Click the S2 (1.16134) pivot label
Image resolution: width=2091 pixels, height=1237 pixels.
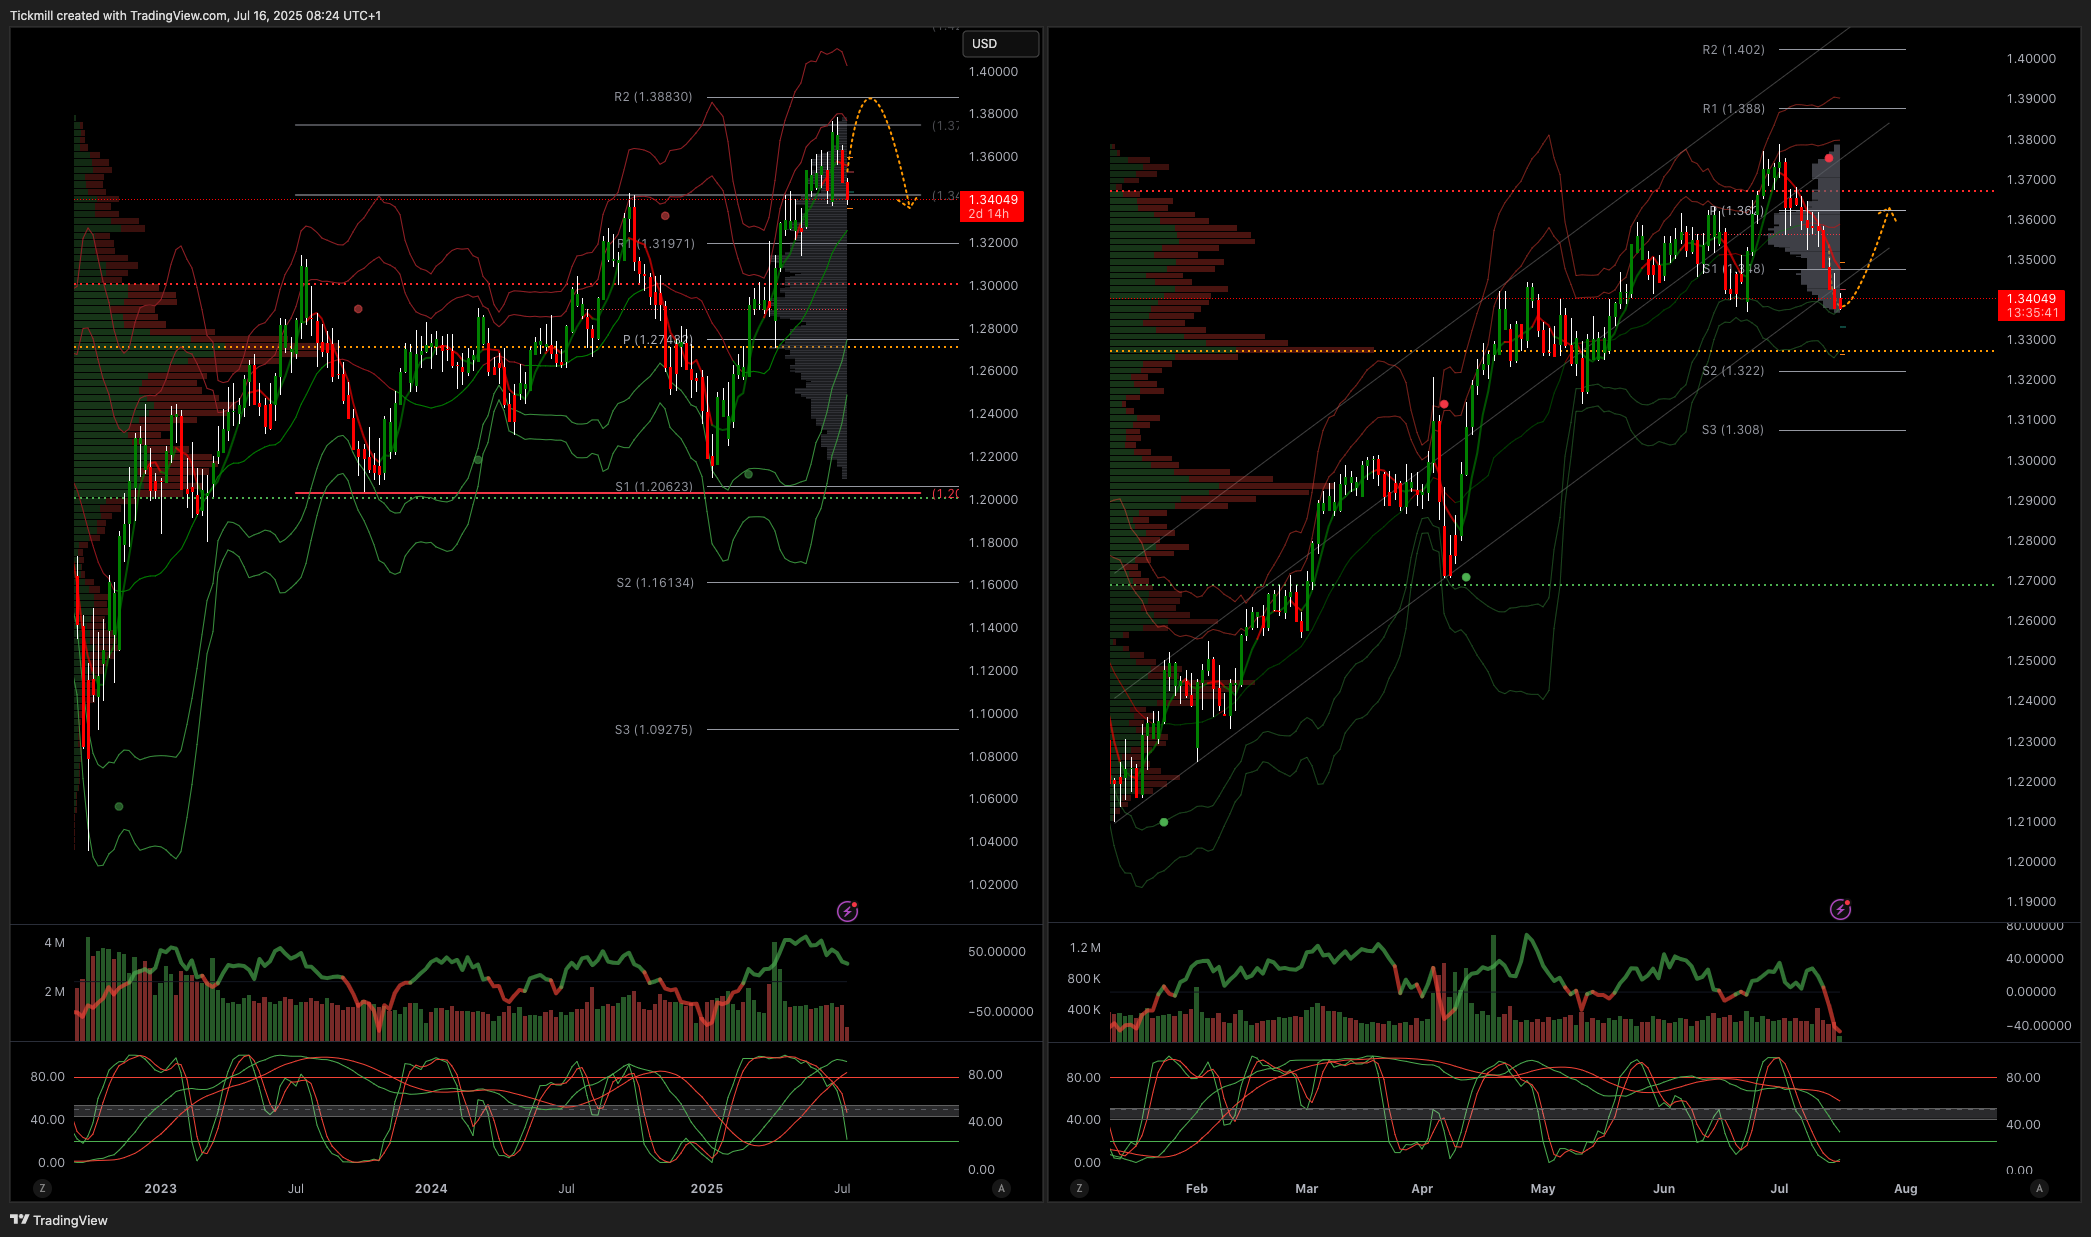655,583
